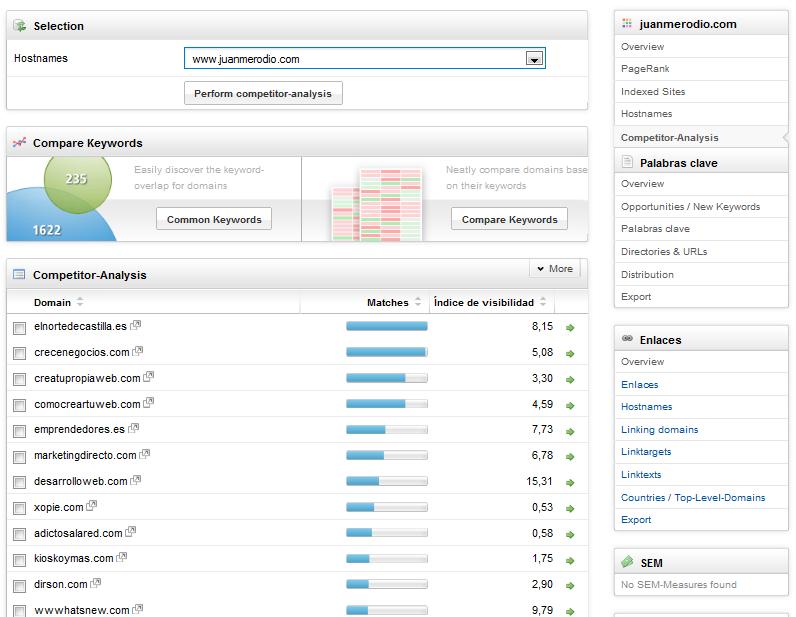Screen dimensions: 796x617
Task: Click Perform competitor-analysis button
Action: pyautogui.click(x=263, y=93)
